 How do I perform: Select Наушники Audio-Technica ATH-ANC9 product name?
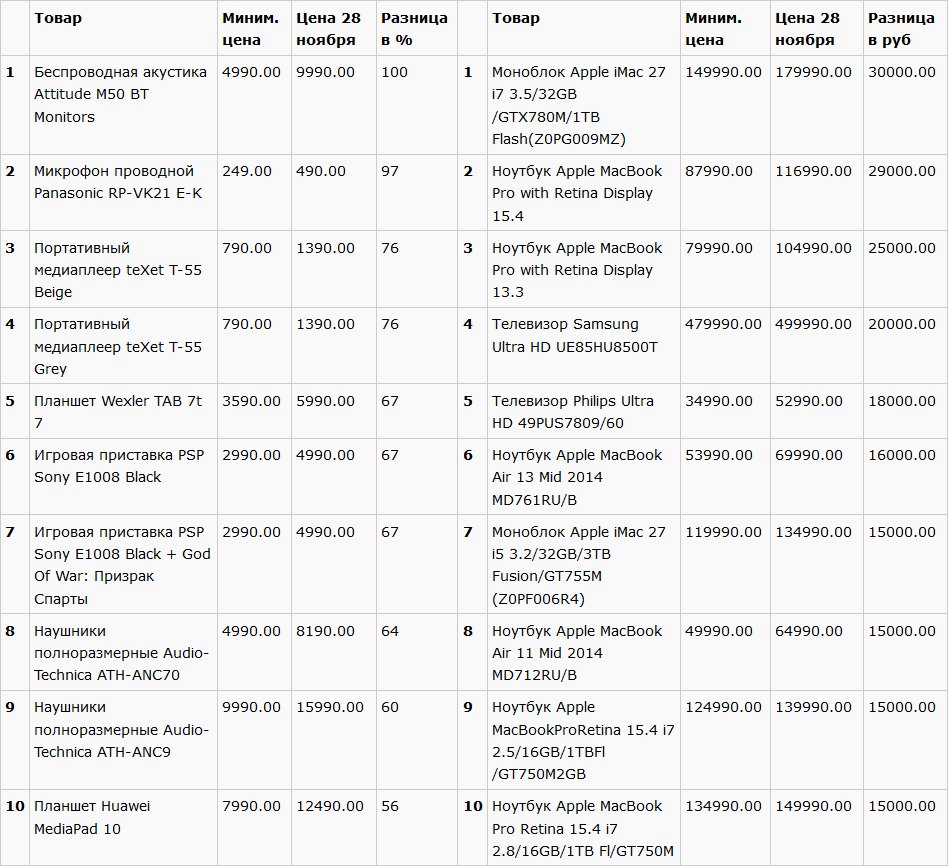point(122,729)
